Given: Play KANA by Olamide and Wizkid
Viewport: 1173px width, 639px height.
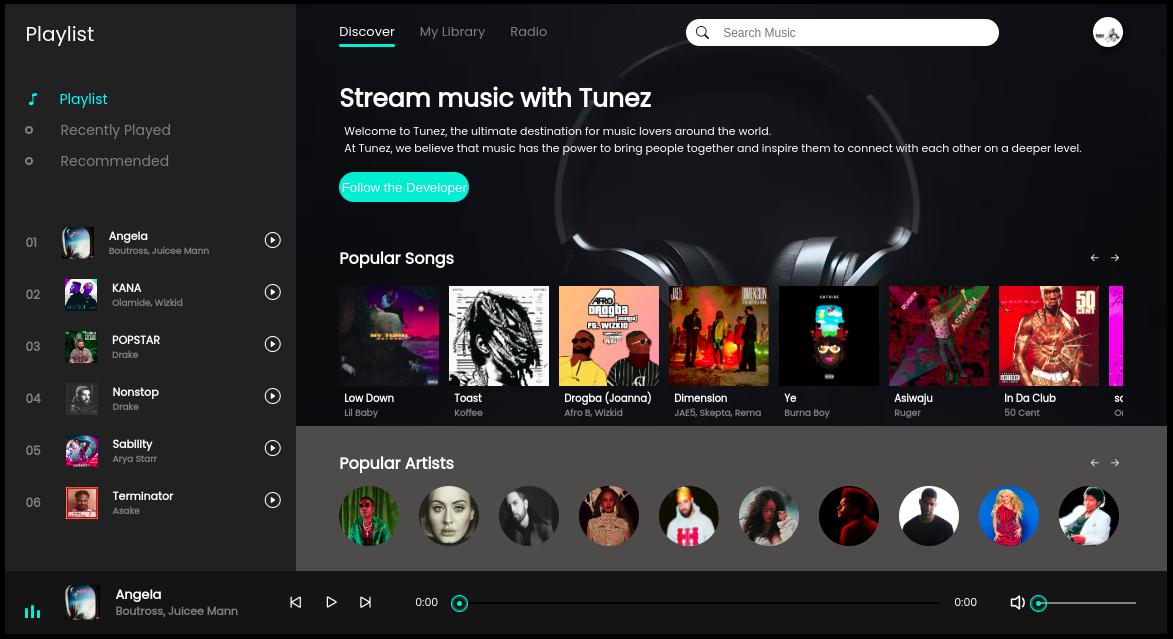Looking at the screenshot, I should (x=272, y=292).
